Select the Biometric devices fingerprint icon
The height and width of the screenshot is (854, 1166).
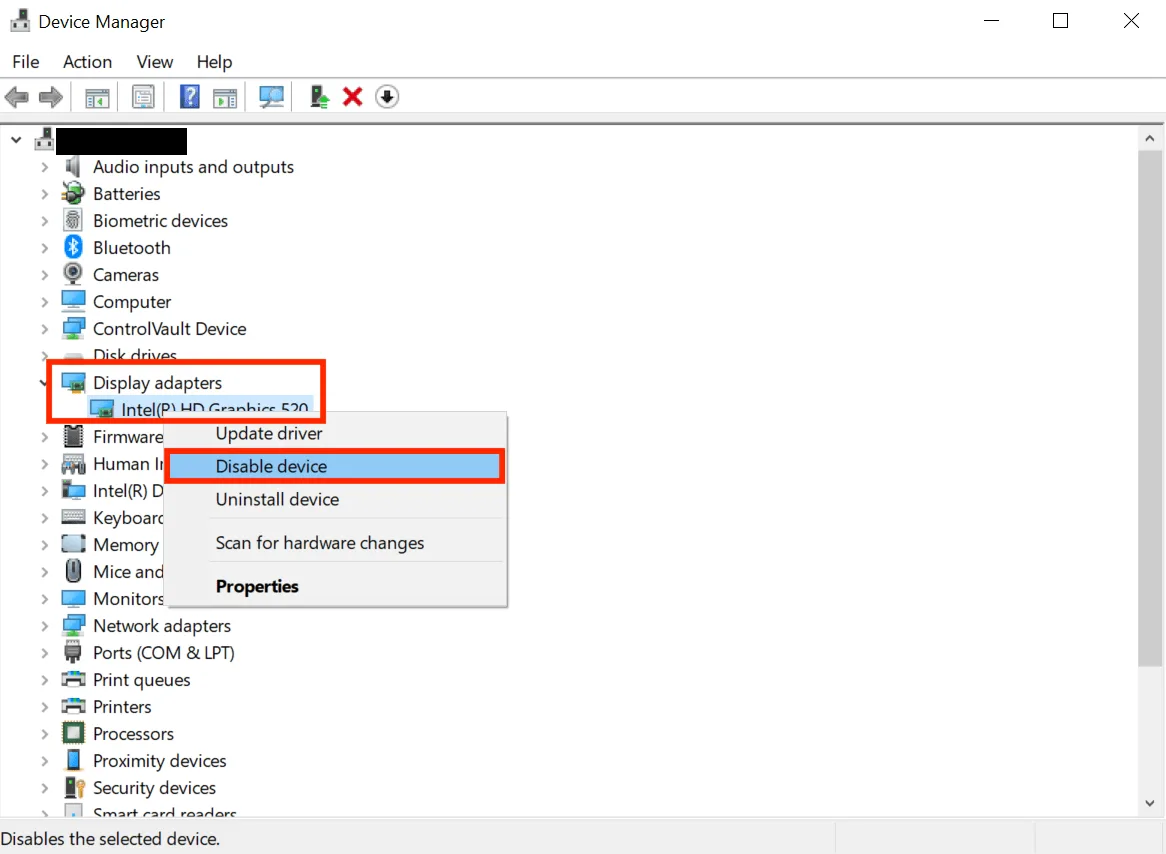(73, 220)
